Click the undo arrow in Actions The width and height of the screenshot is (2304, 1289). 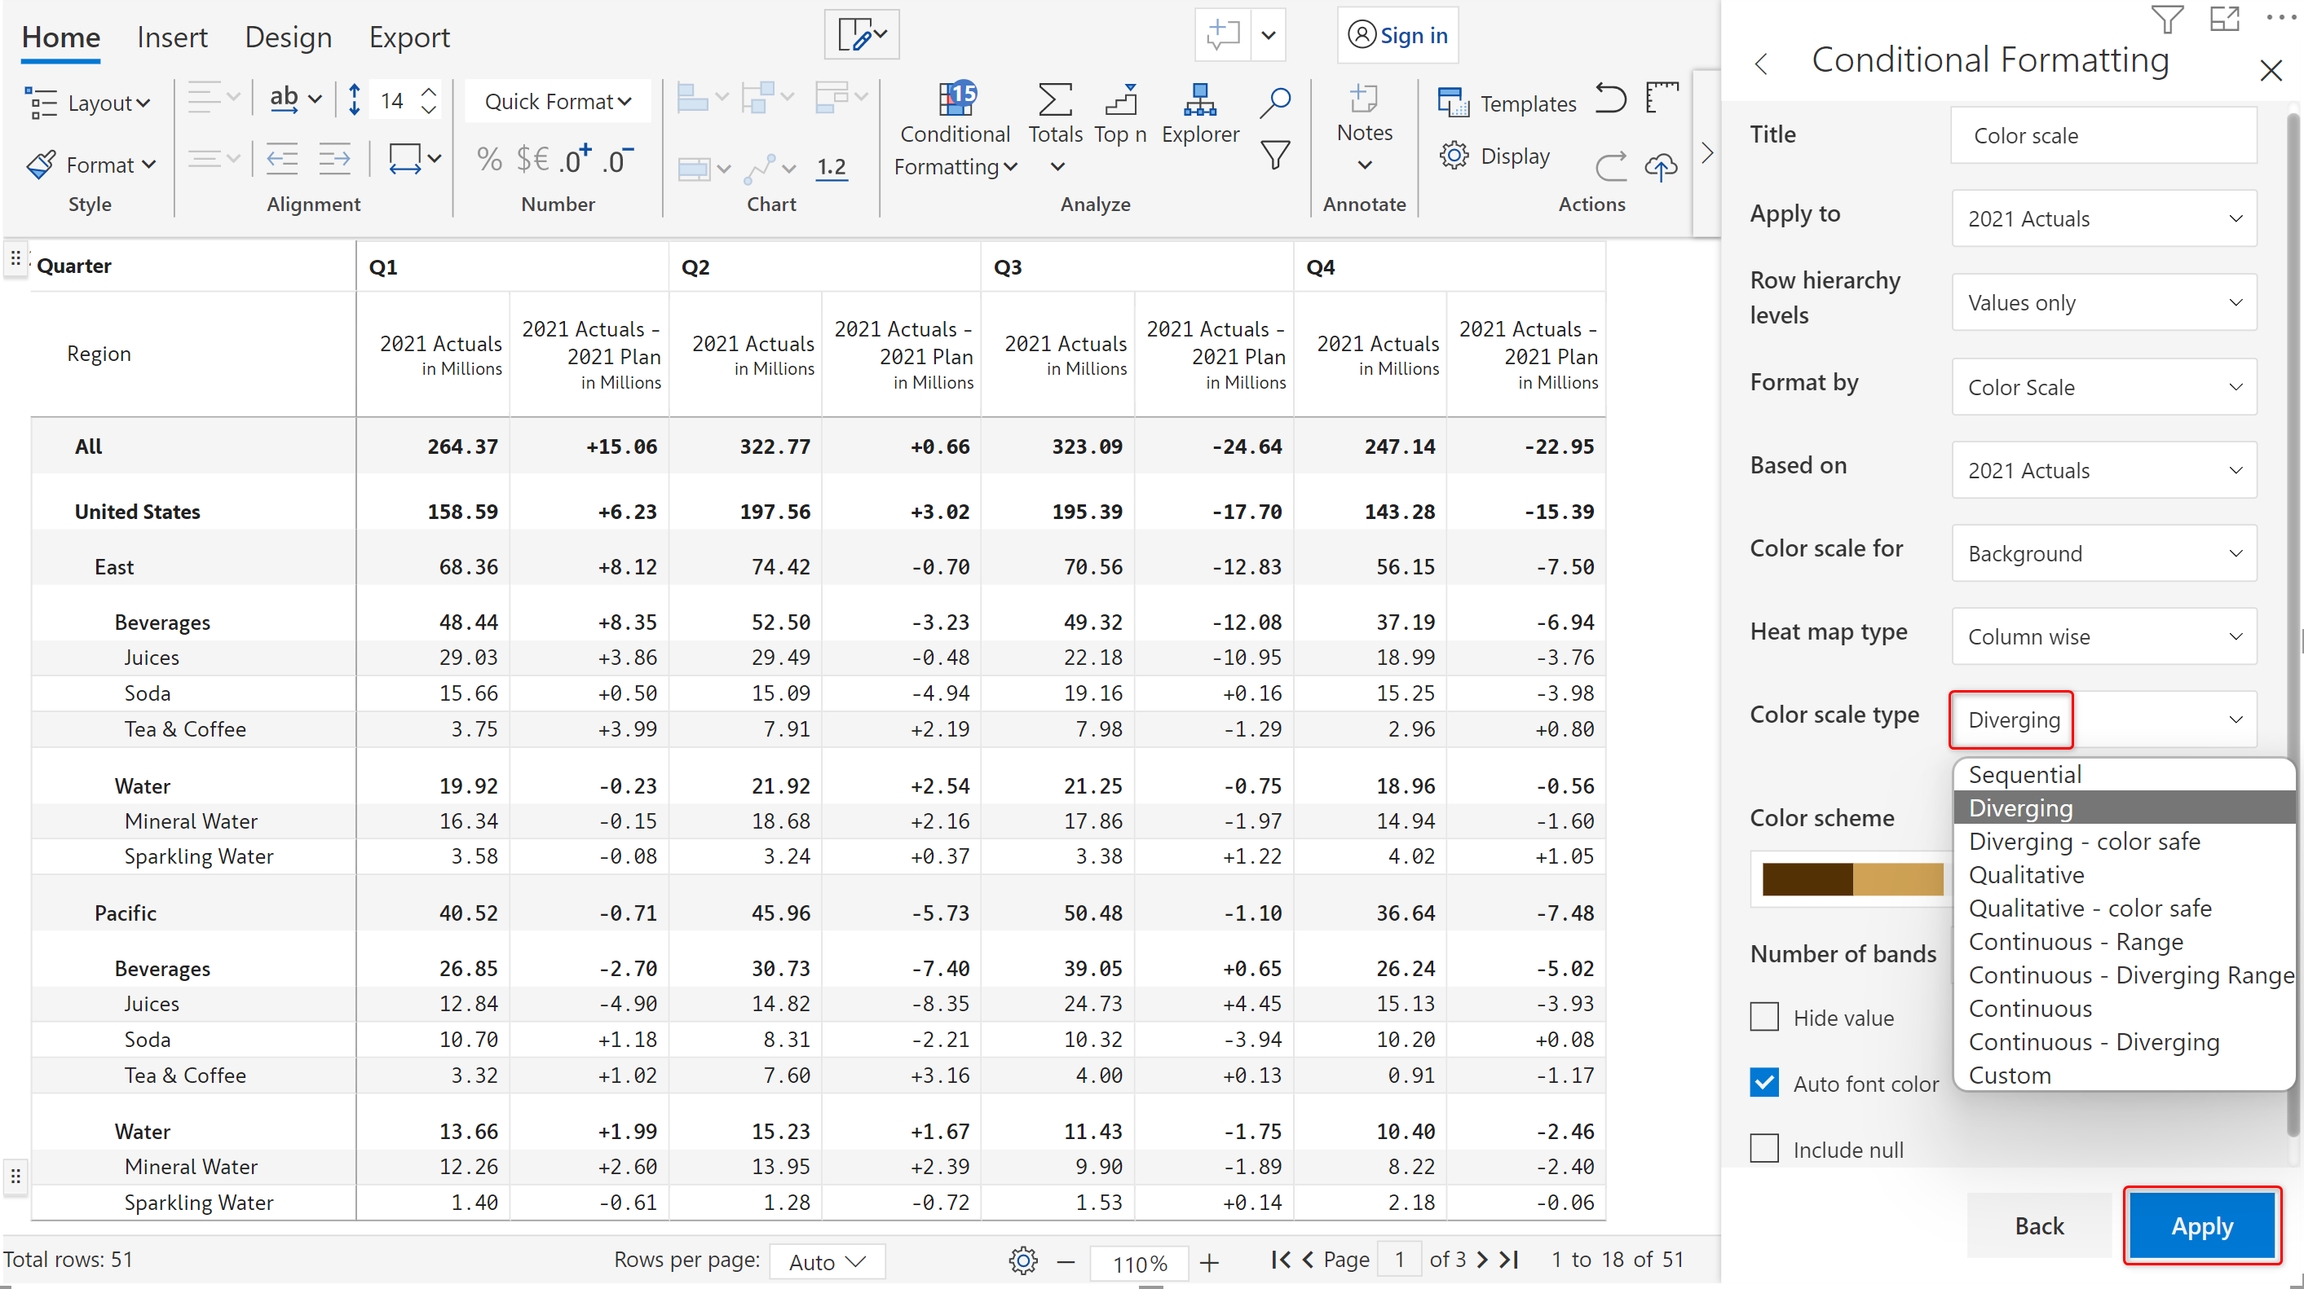tap(1610, 99)
